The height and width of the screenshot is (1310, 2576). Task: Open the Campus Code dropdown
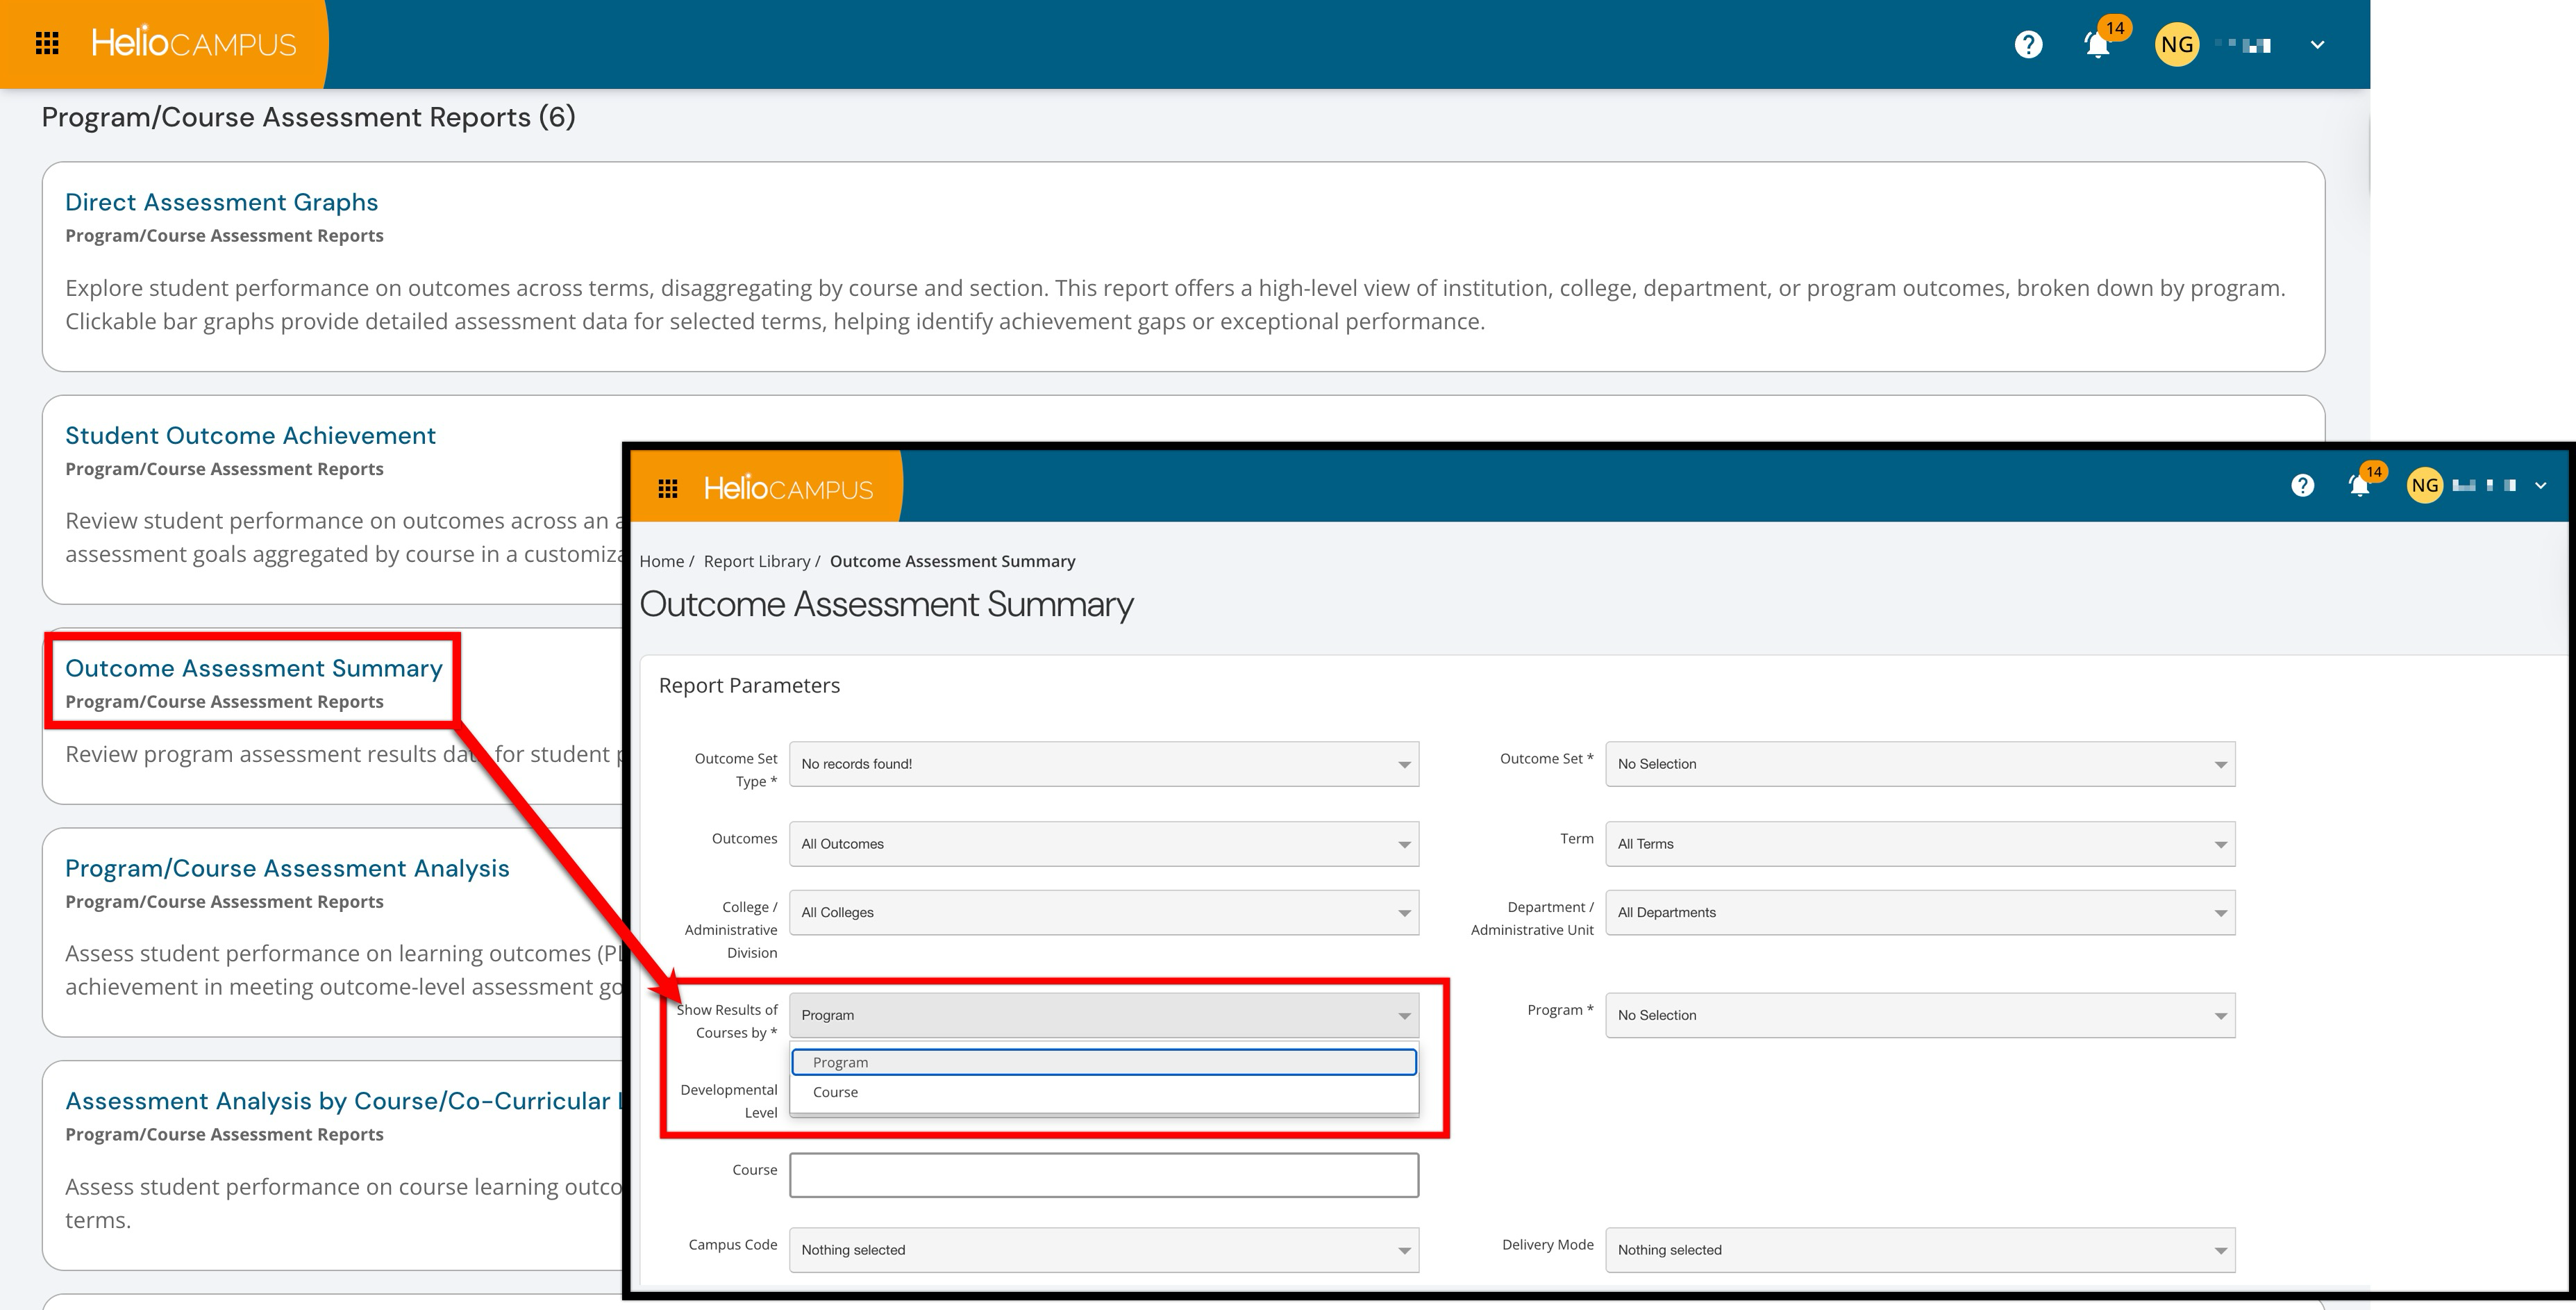(1104, 1250)
